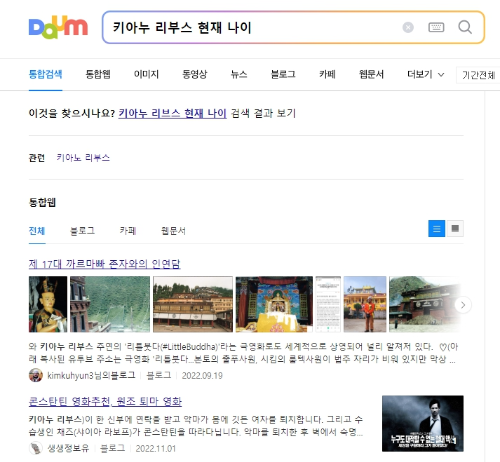Open result 콘스탄틴 영화추천, 원조 퇴마 영화
Screen dimensions: 500x462
[x=105, y=402]
